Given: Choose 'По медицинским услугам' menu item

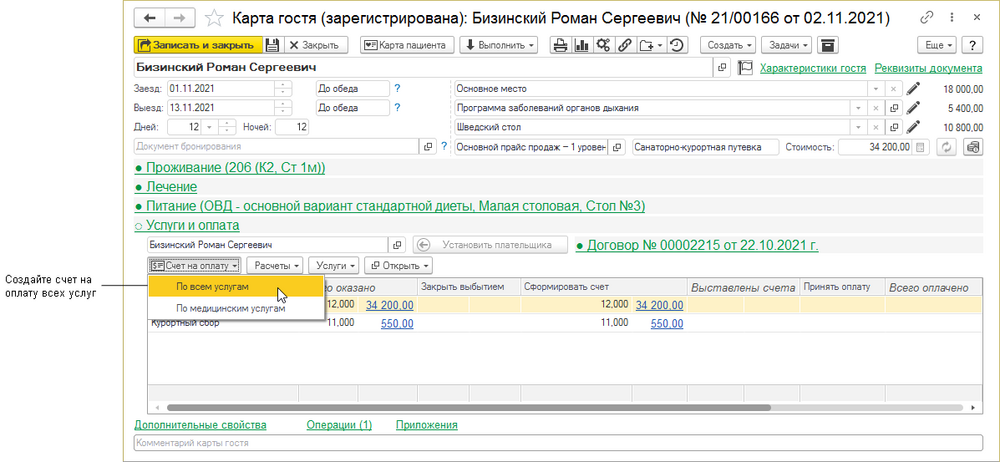Looking at the screenshot, I should pos(230,308).
